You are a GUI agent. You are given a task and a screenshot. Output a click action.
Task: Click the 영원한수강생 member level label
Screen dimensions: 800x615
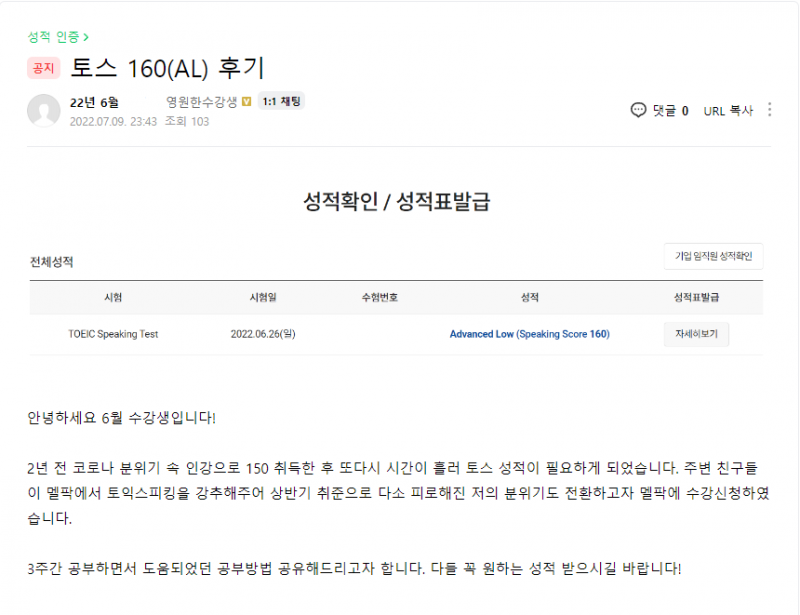tap(201, 102)
